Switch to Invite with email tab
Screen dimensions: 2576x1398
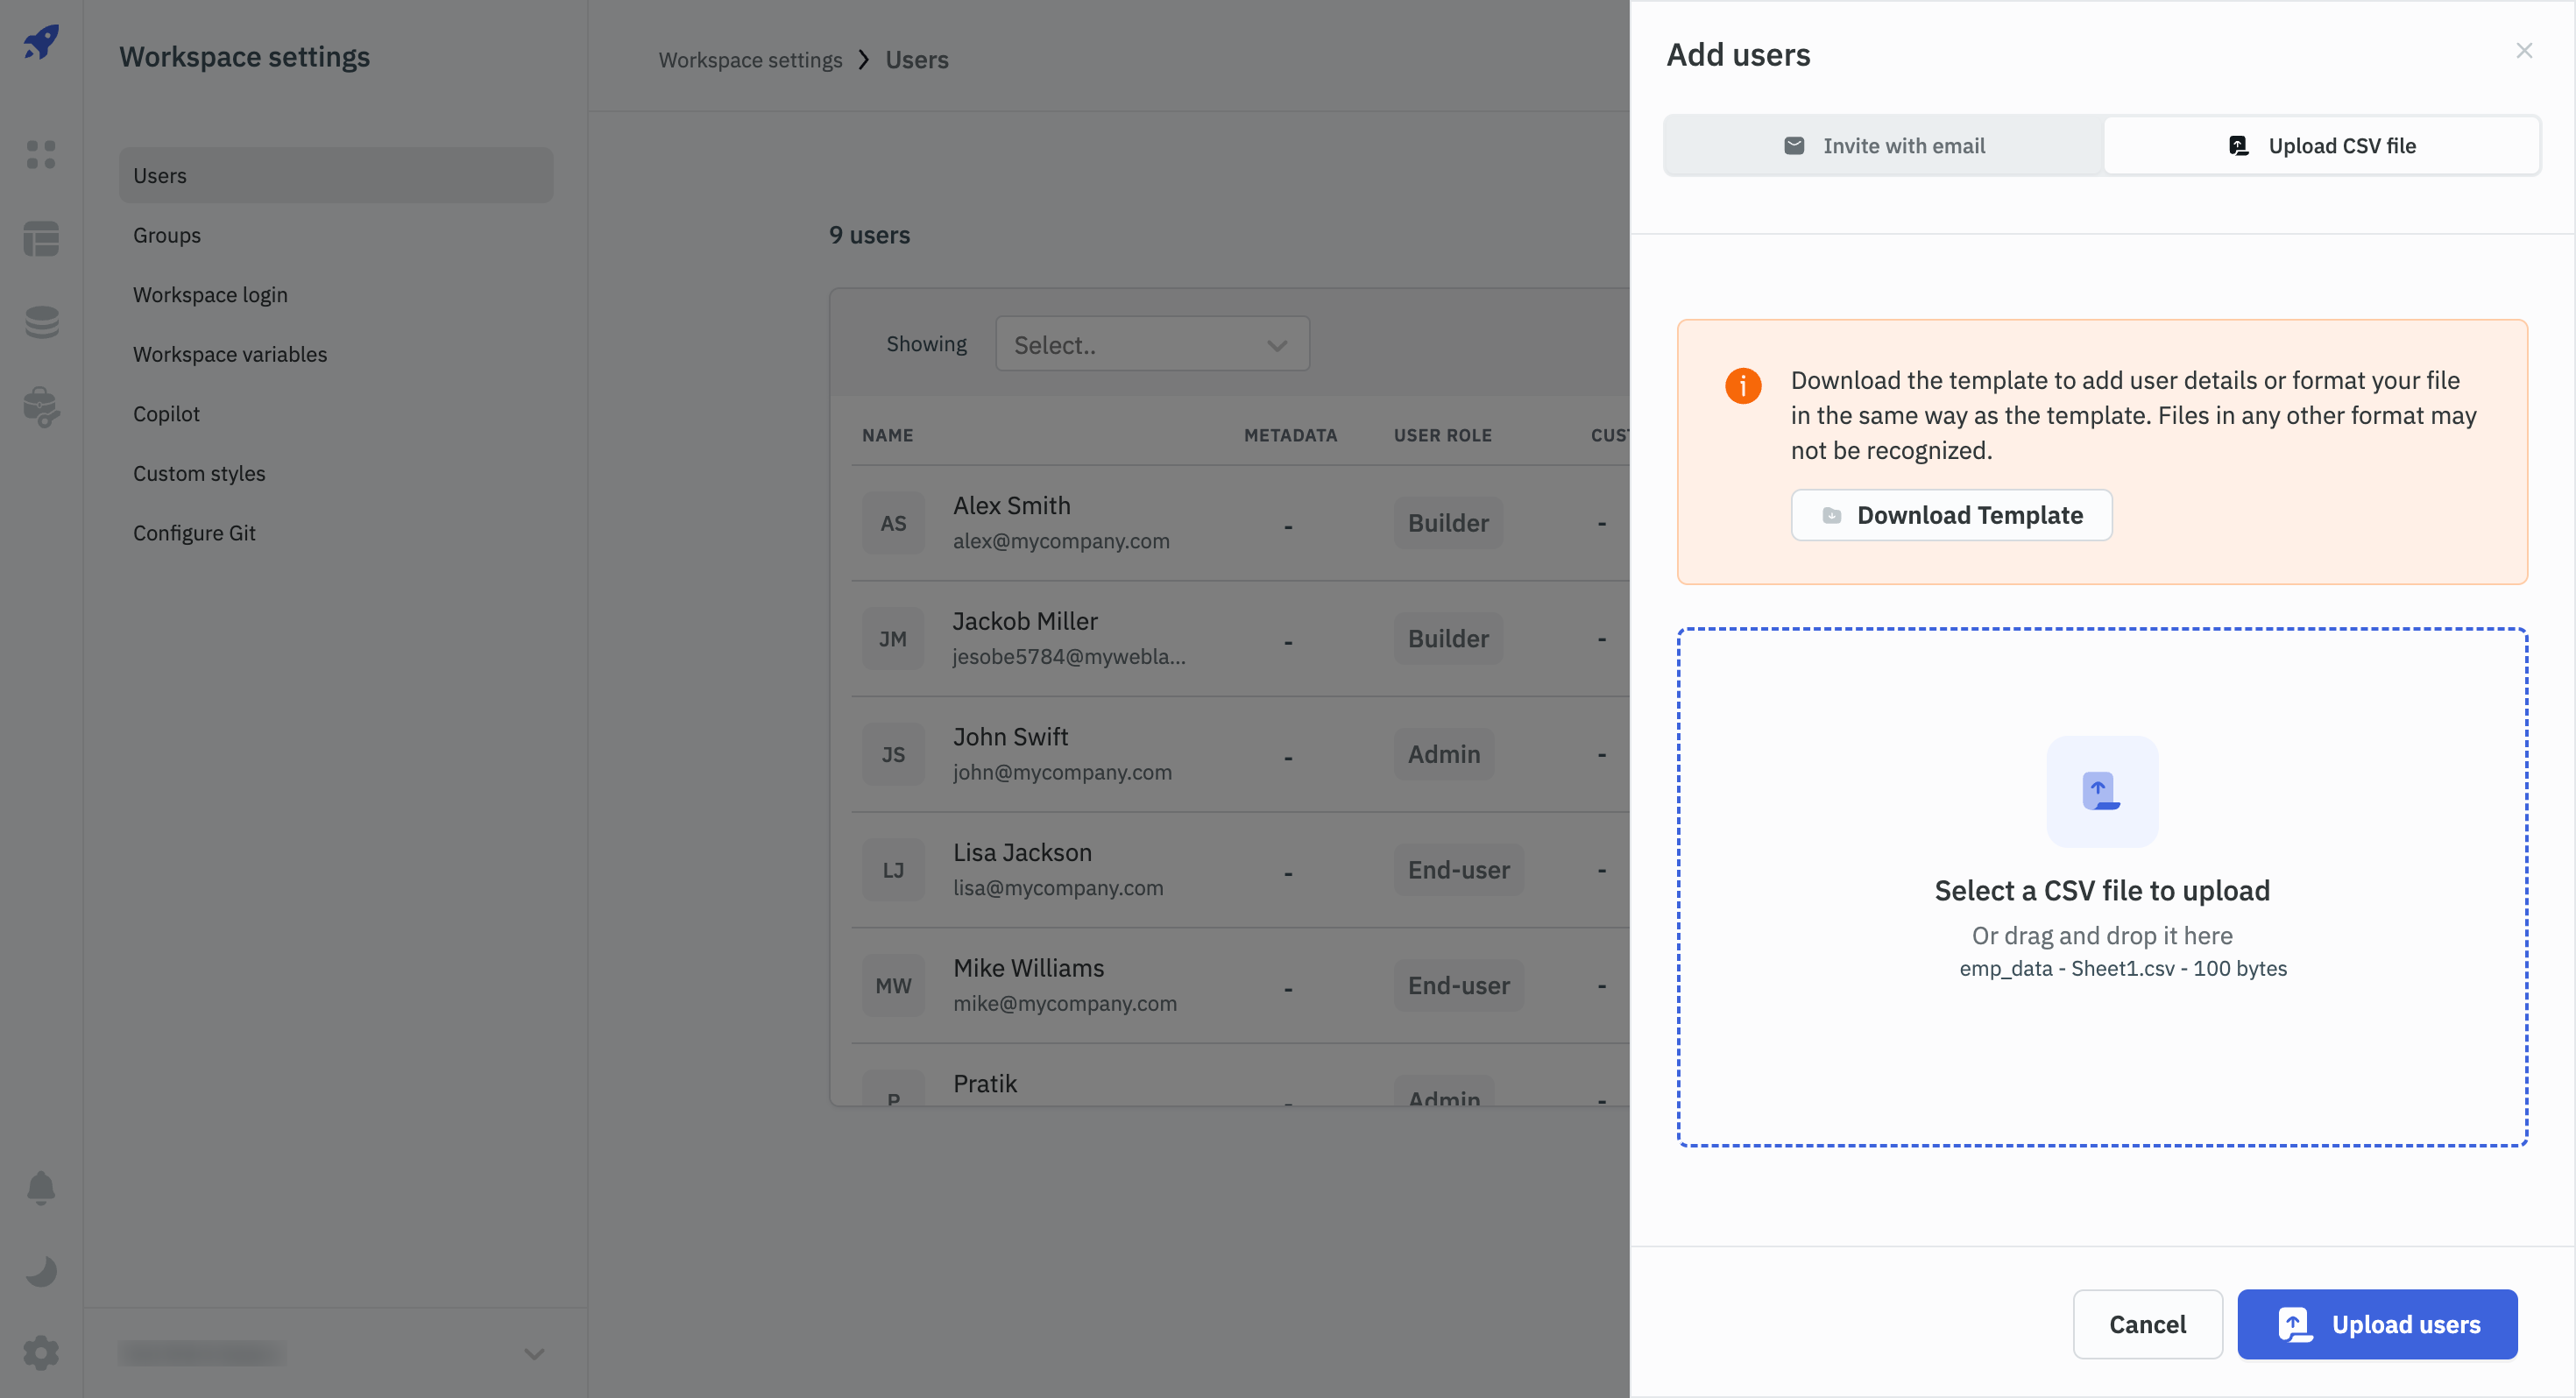coord(1884,146)
